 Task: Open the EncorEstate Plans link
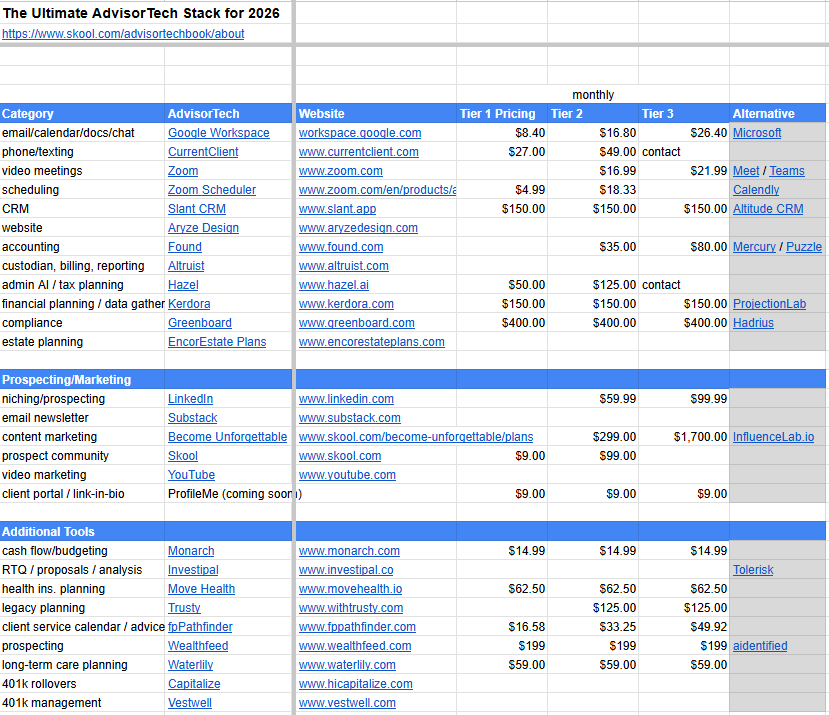click(217, 342)
